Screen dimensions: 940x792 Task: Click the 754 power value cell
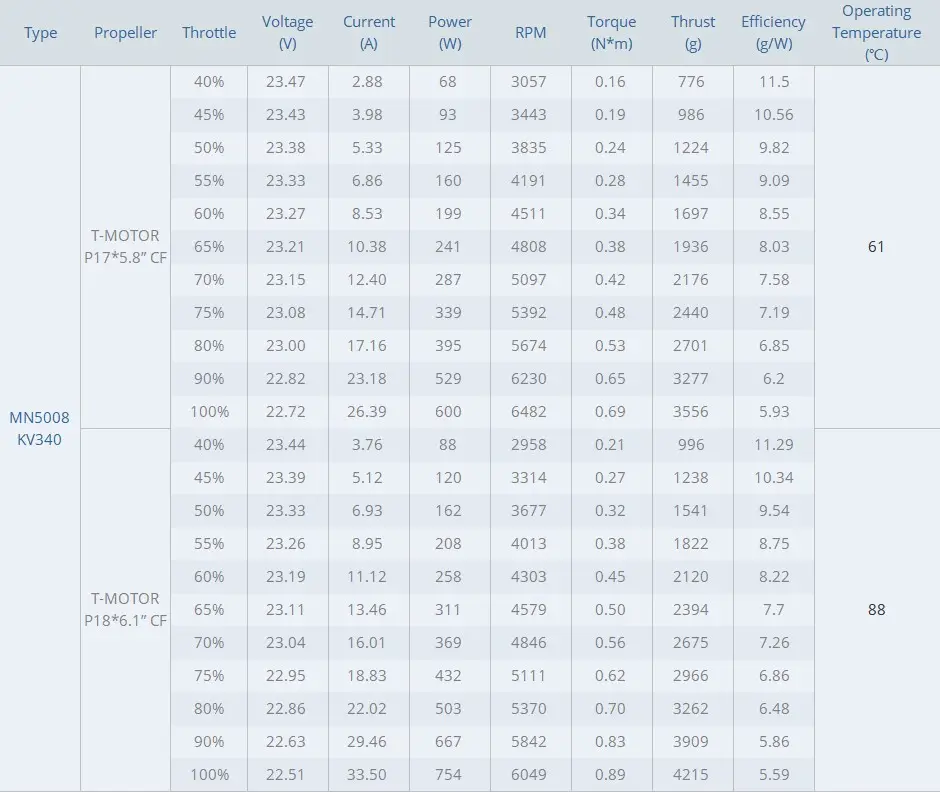click(x=448, y=774)
